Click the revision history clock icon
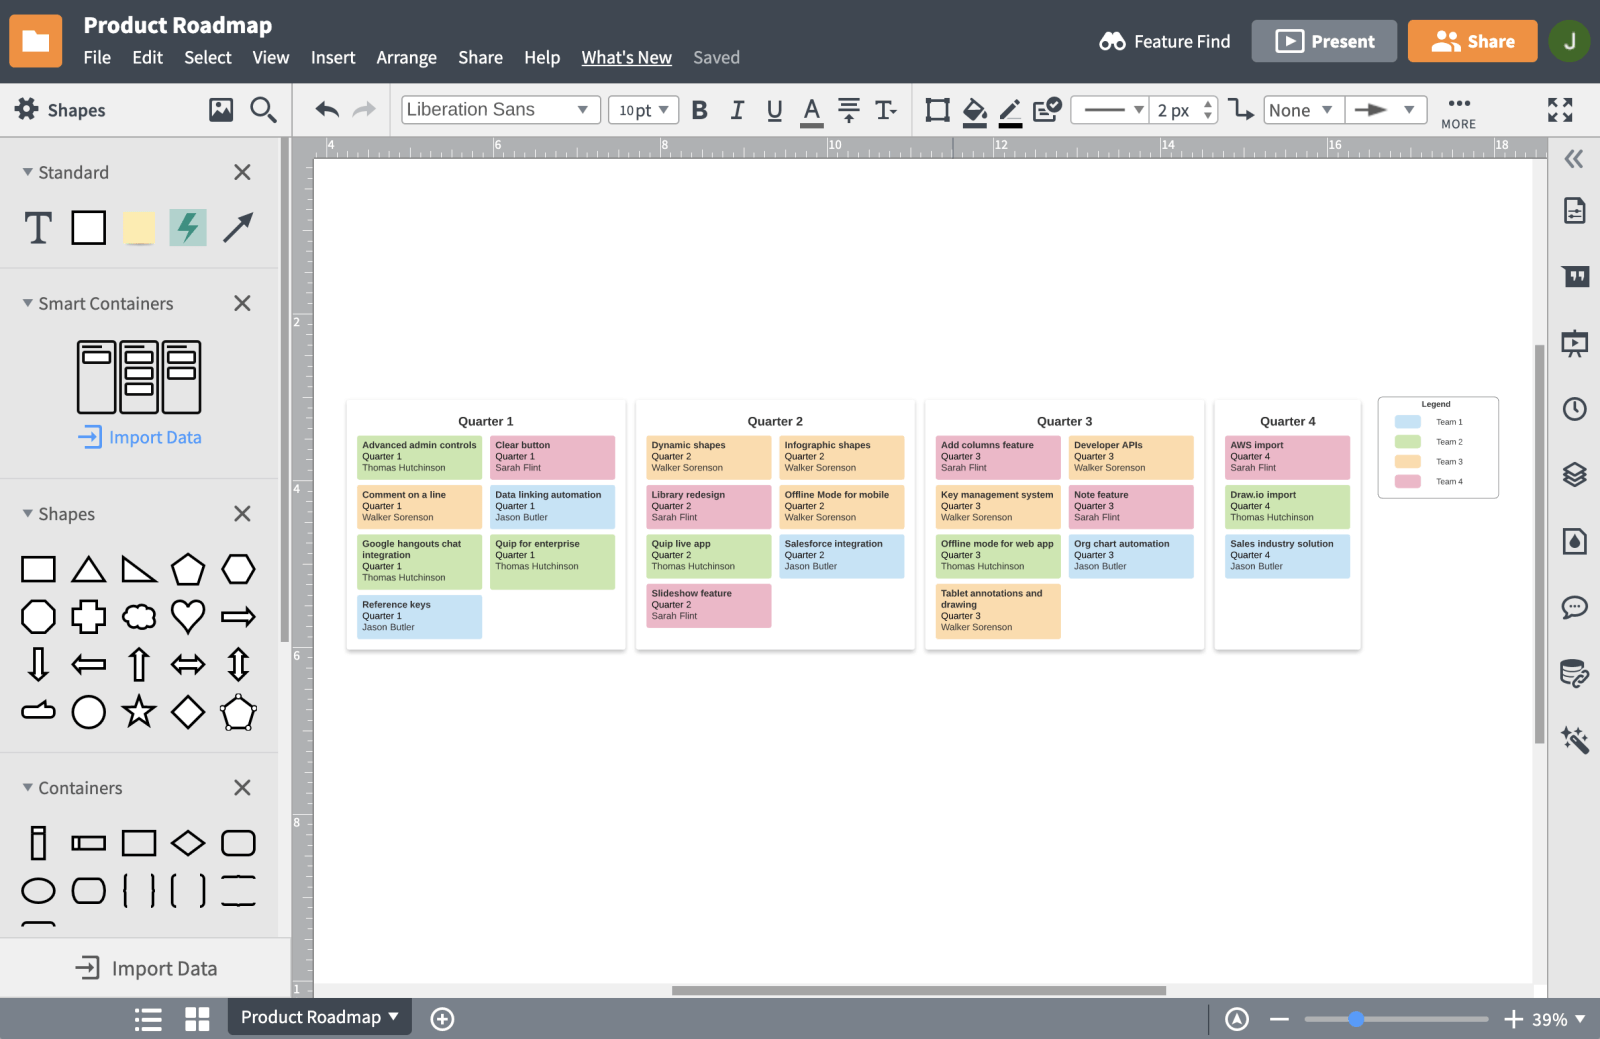Image resolution: width=1600 pixels, height=1039 pixels. coord(1575,409)
